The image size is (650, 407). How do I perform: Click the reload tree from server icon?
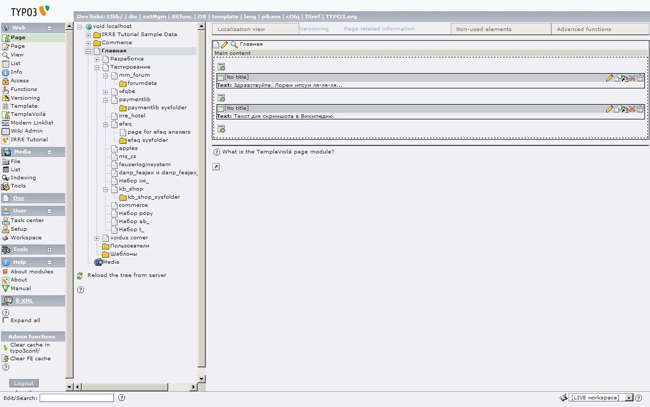click(x=81, y=275)
